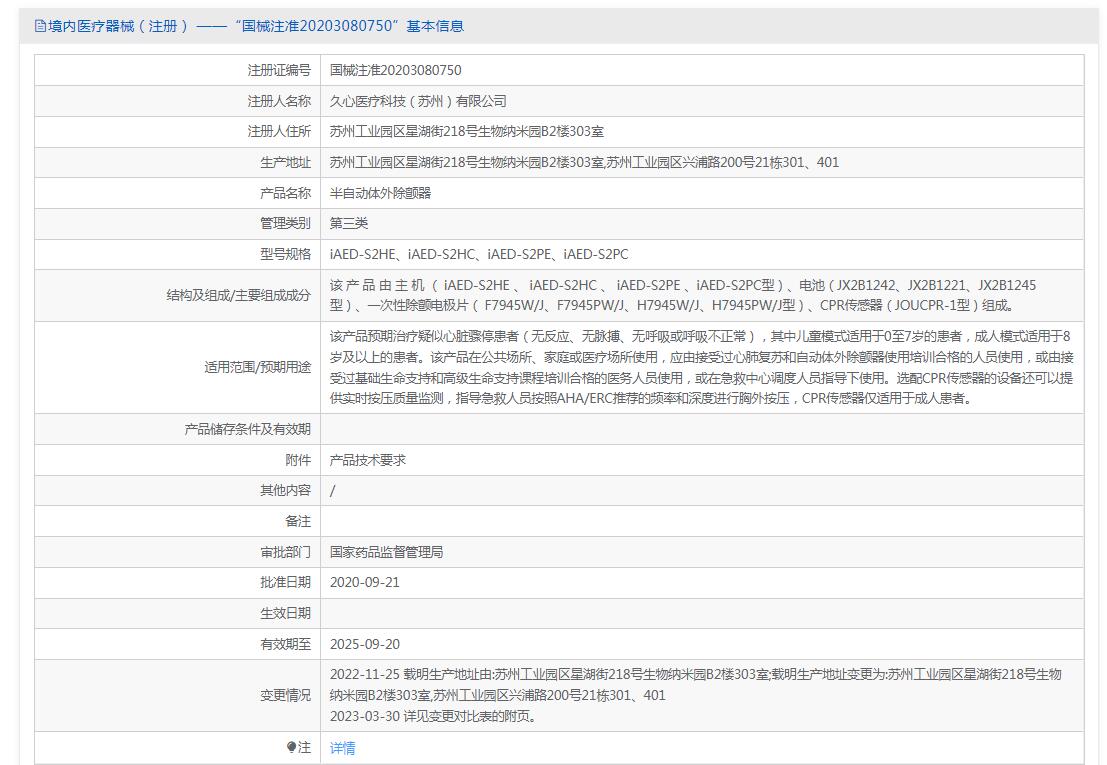Click the 注册人住所 address value
The image size is (1107, 765).
pos(466,132)
